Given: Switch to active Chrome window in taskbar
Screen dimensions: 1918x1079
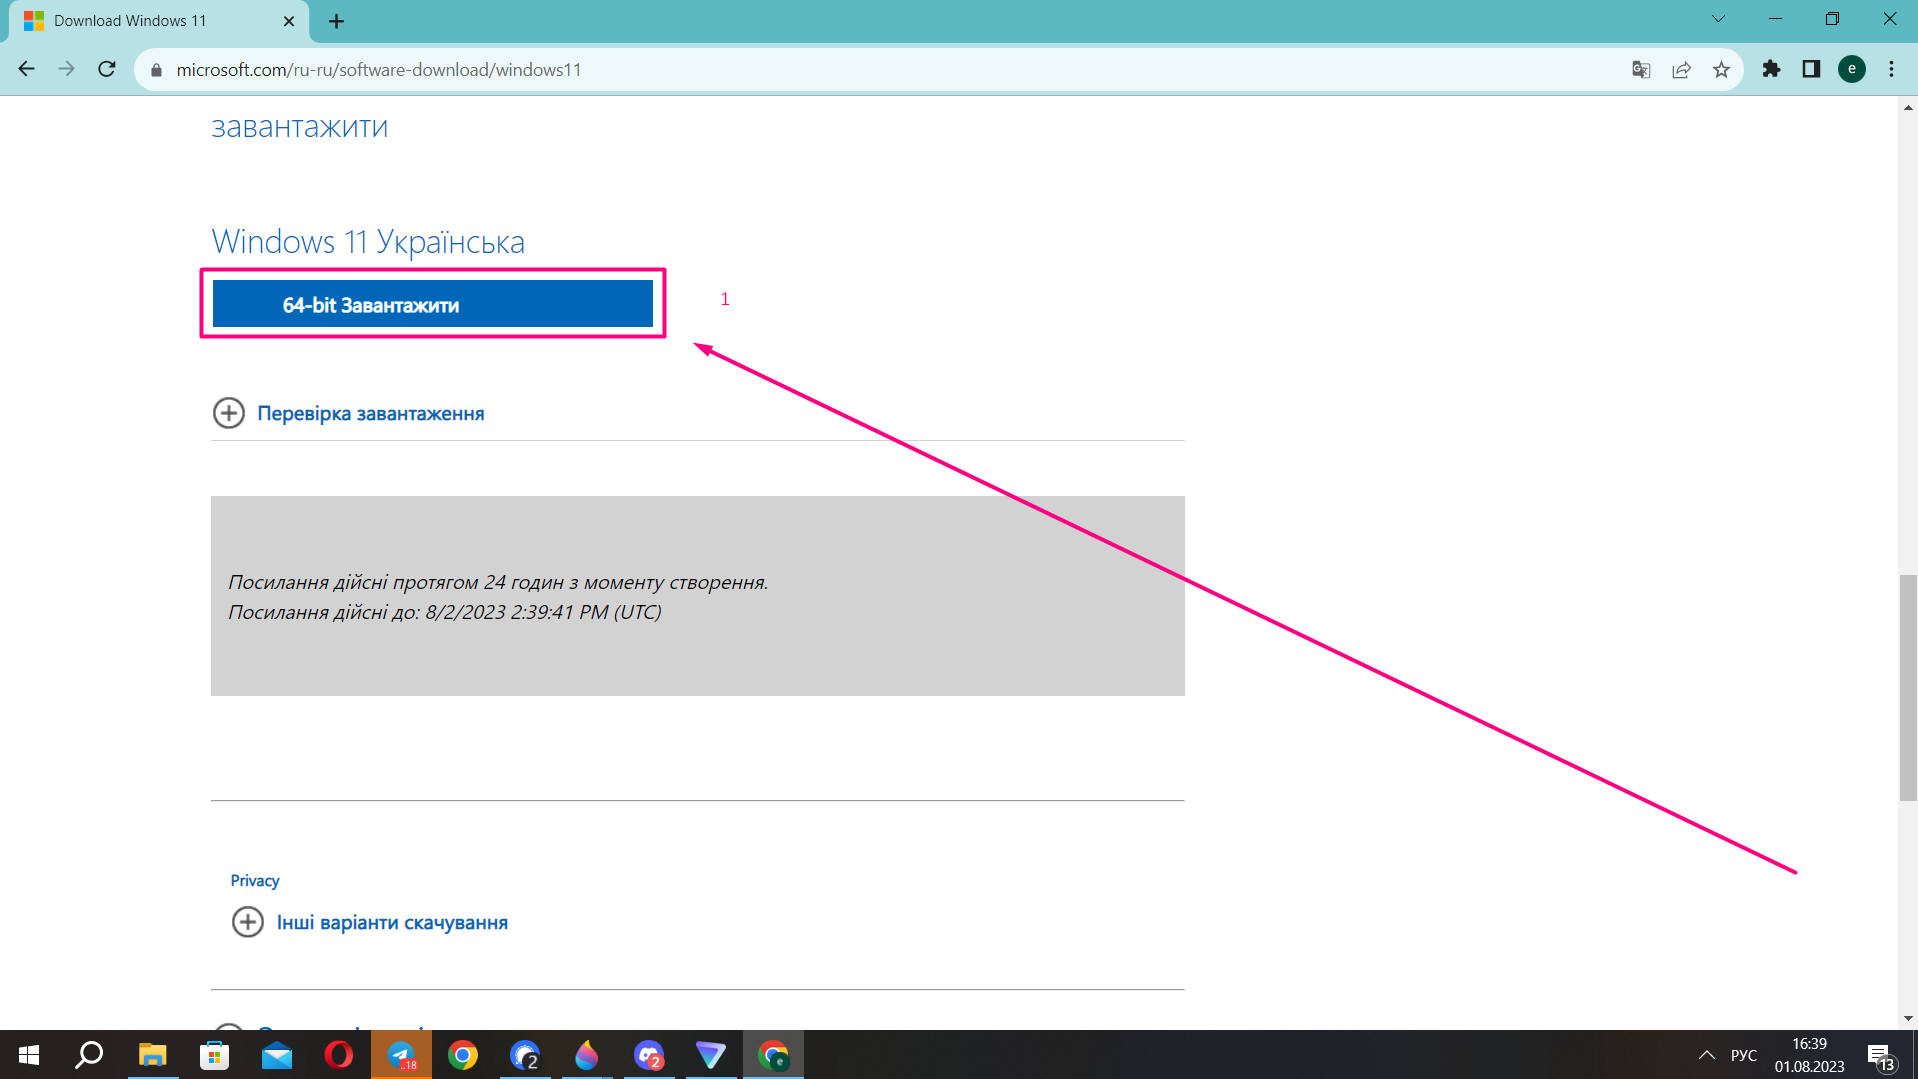Looking at the screenshot, I should click(773, 1055).
